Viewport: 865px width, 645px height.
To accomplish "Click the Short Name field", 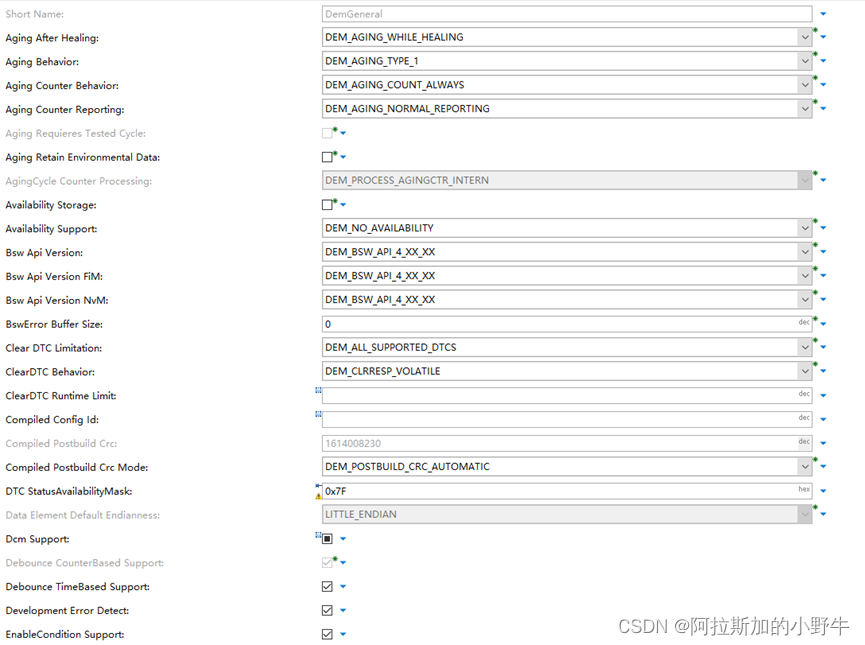I will (567, 14).
